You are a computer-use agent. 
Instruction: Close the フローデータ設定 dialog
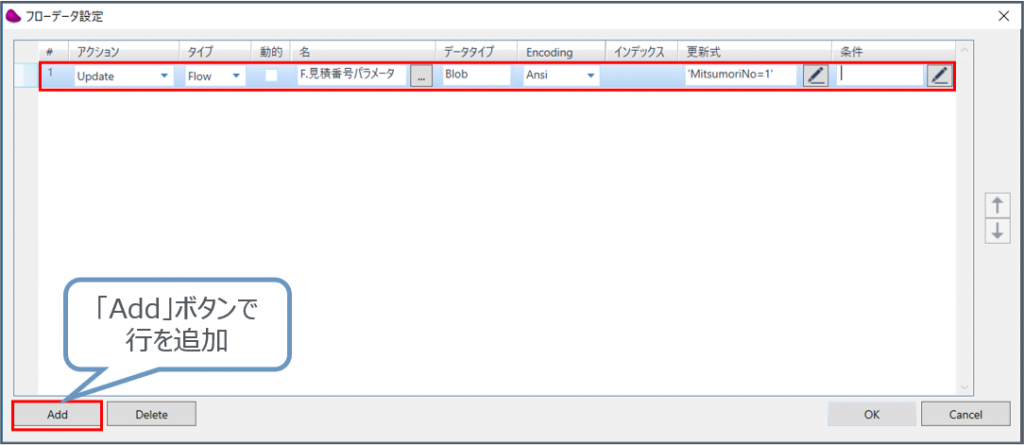[1002, 16]
